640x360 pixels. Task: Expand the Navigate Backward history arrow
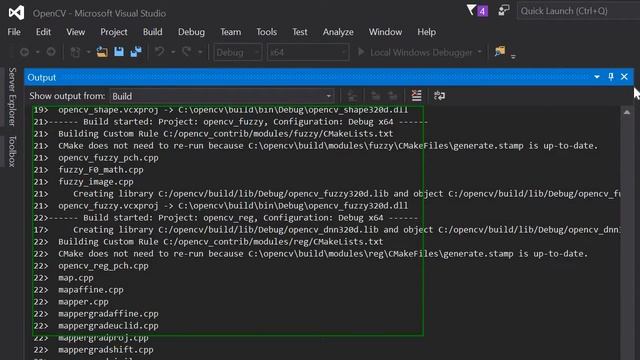coord(38,52)
